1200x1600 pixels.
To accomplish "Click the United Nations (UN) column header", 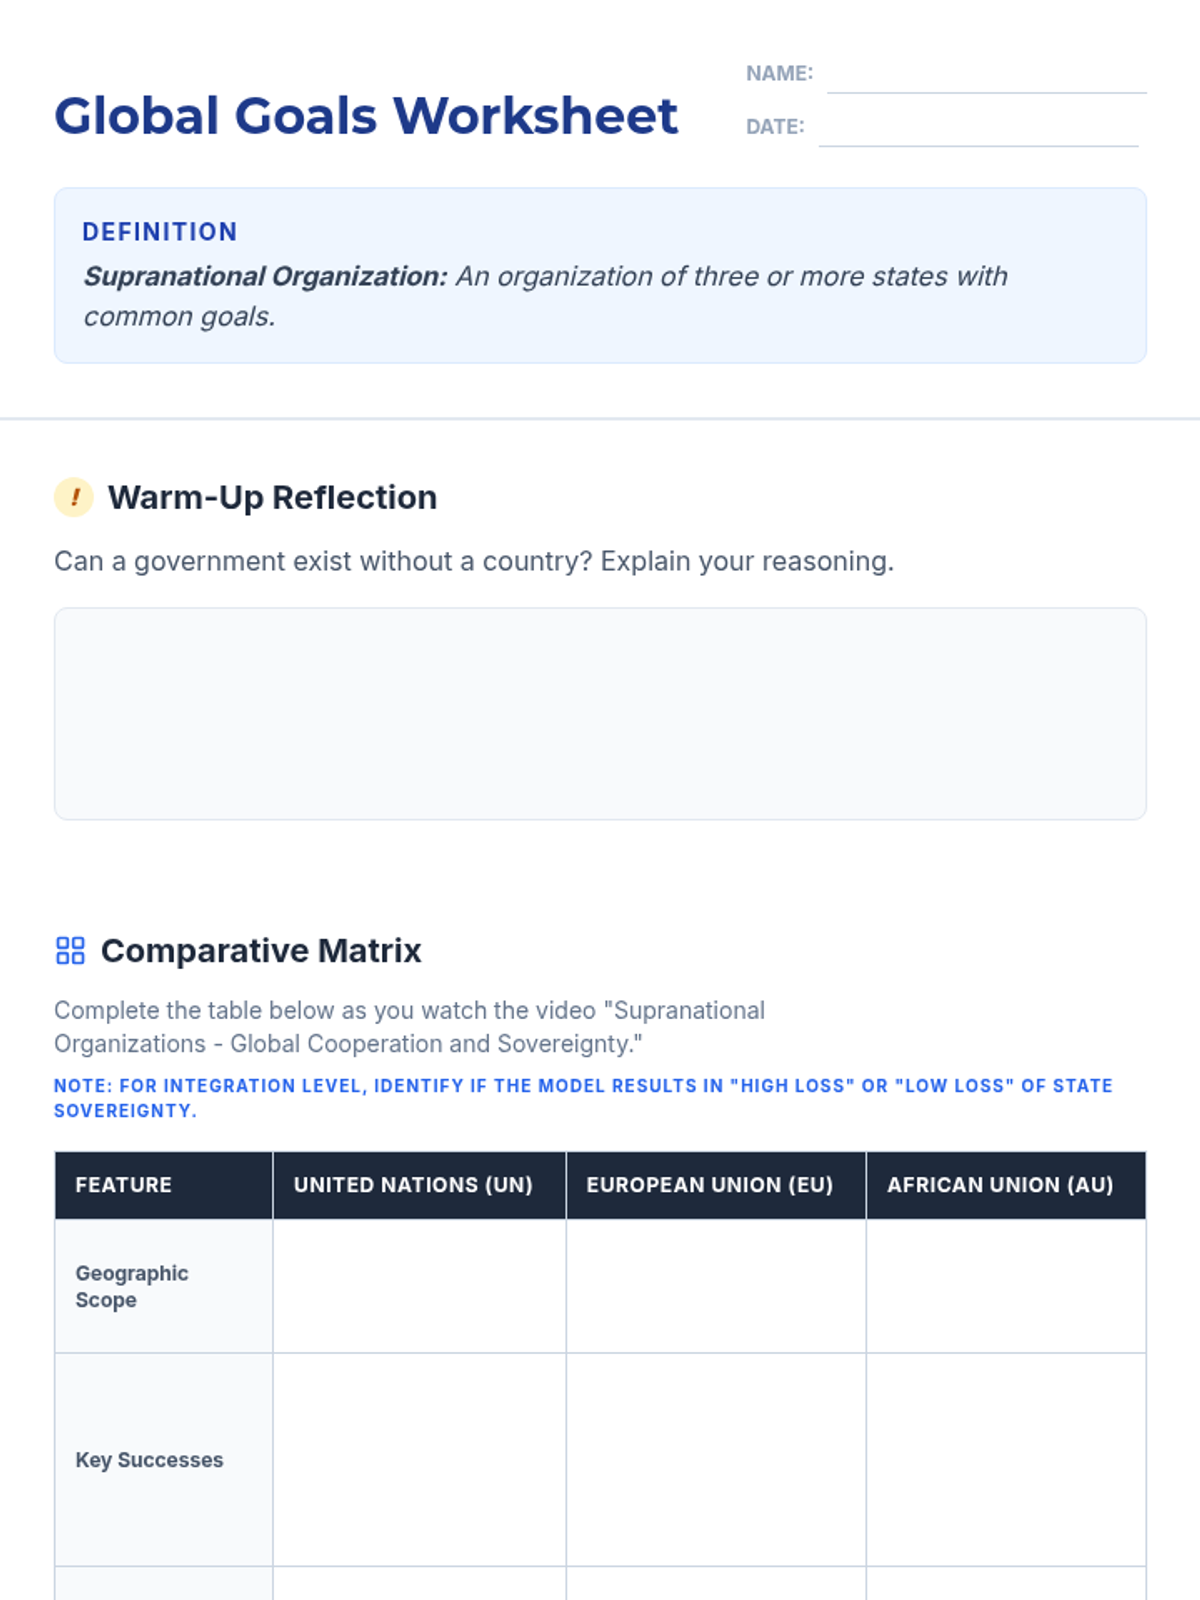I will pos(413,1185).
